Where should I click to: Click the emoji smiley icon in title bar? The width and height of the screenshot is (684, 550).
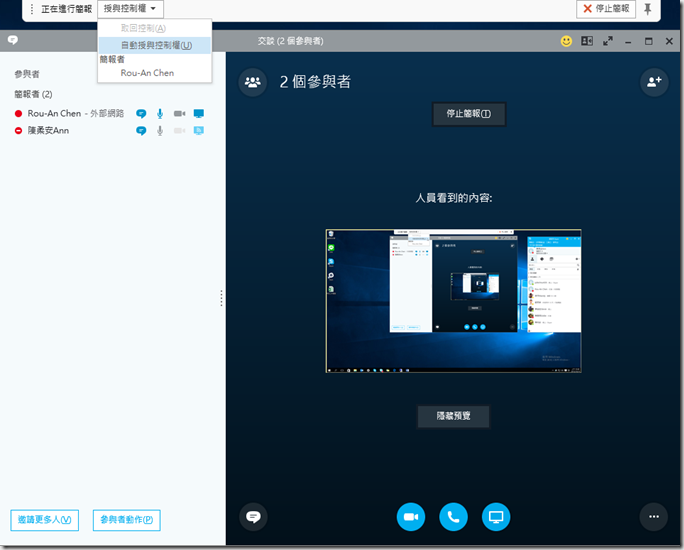[566, 41]
